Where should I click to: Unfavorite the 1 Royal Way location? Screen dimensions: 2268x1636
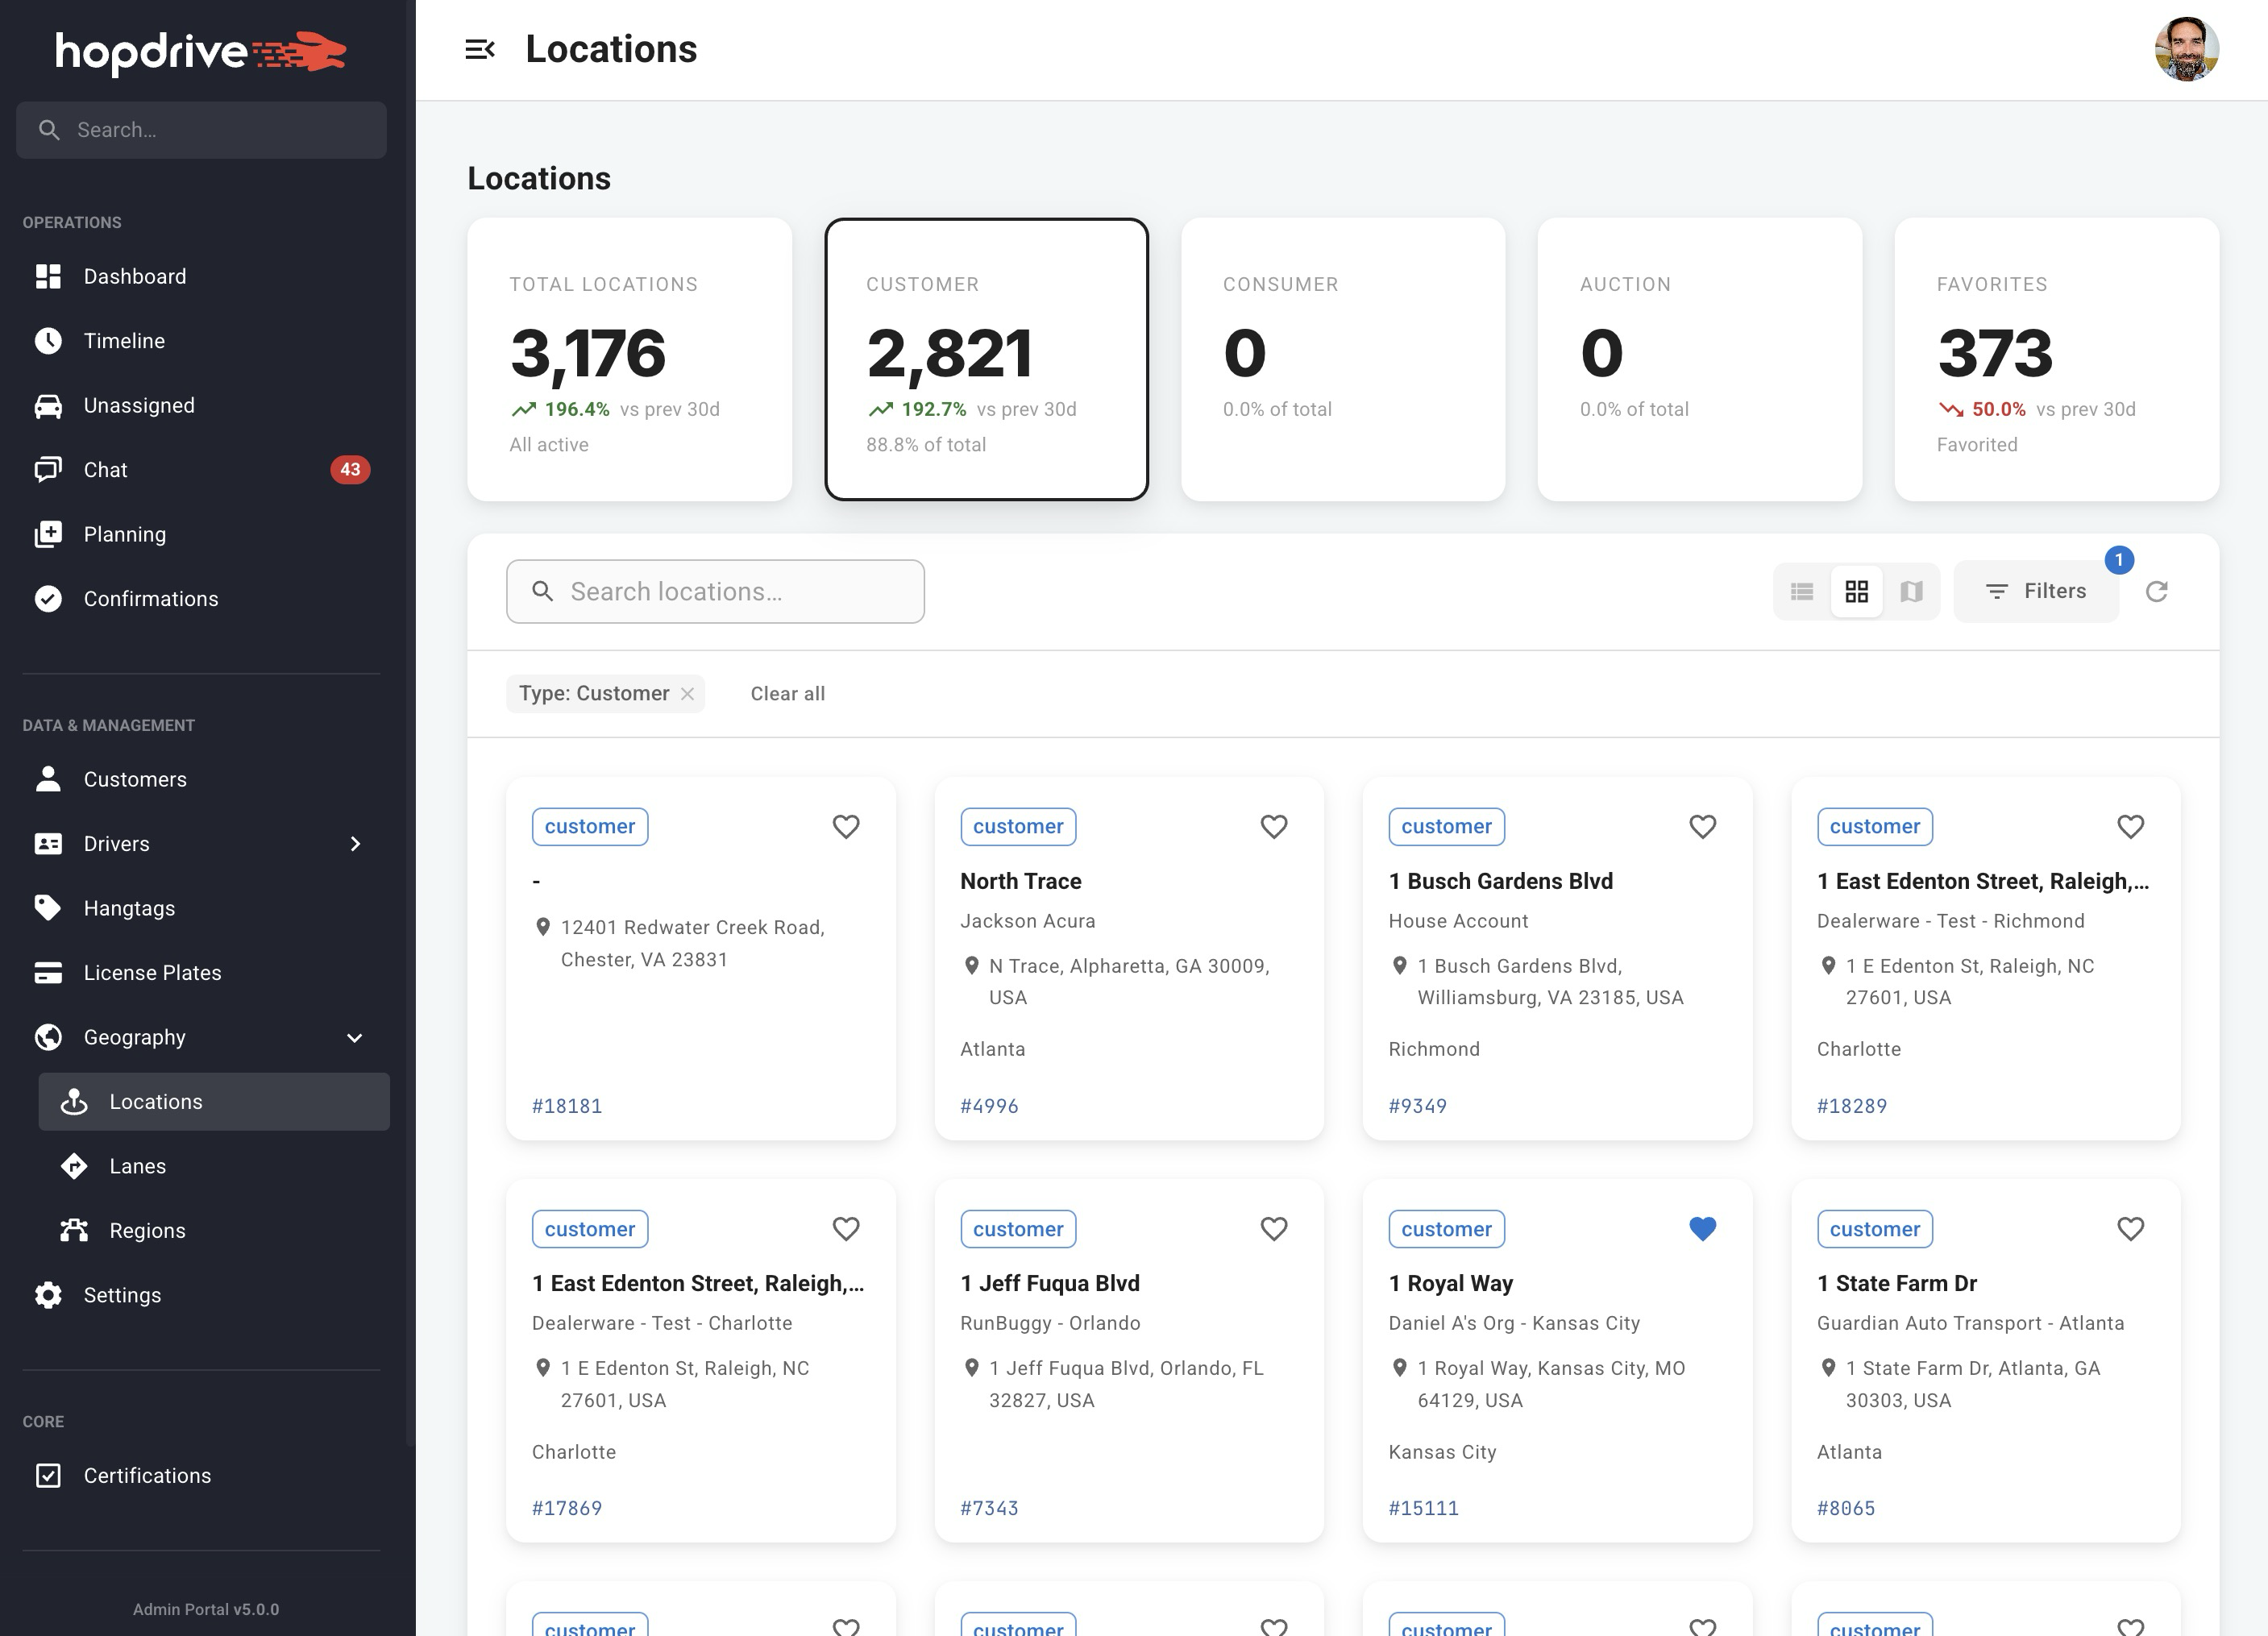pos(1702,1229)
